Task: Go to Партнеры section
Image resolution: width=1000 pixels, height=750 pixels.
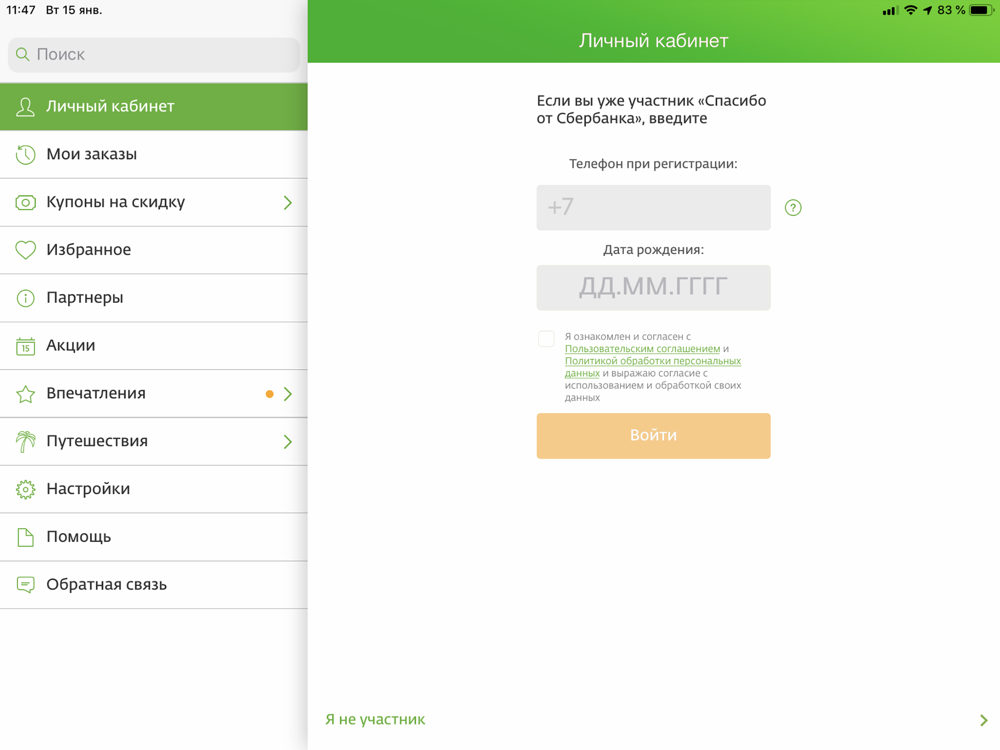Action: tap(154, 298)
